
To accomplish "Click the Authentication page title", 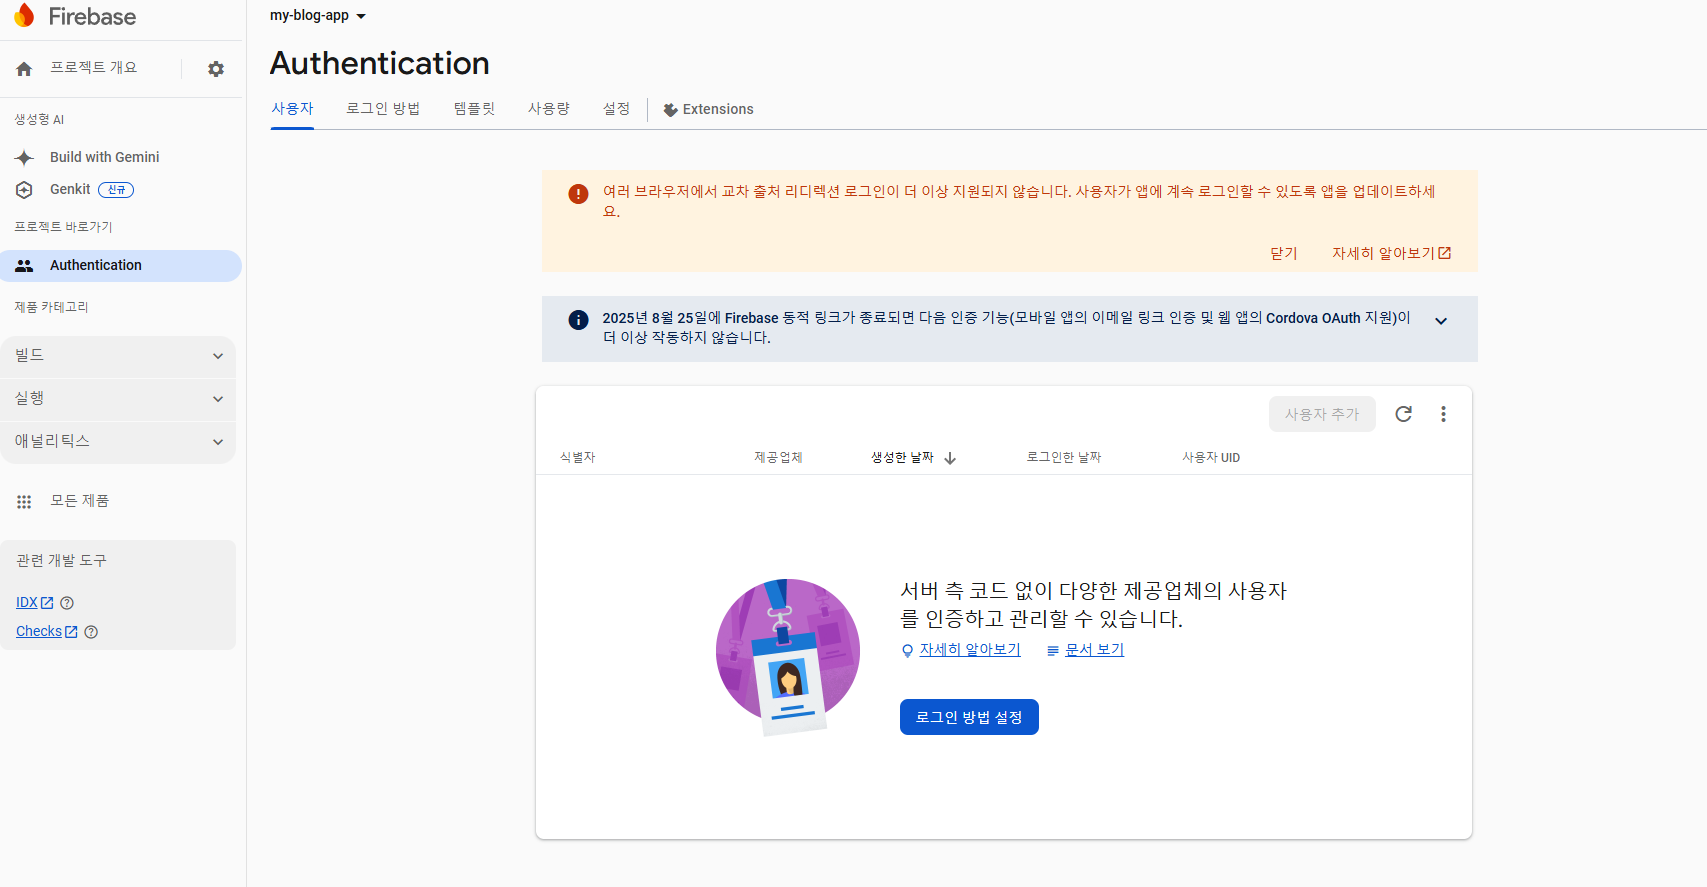I will tap(380, 63).
